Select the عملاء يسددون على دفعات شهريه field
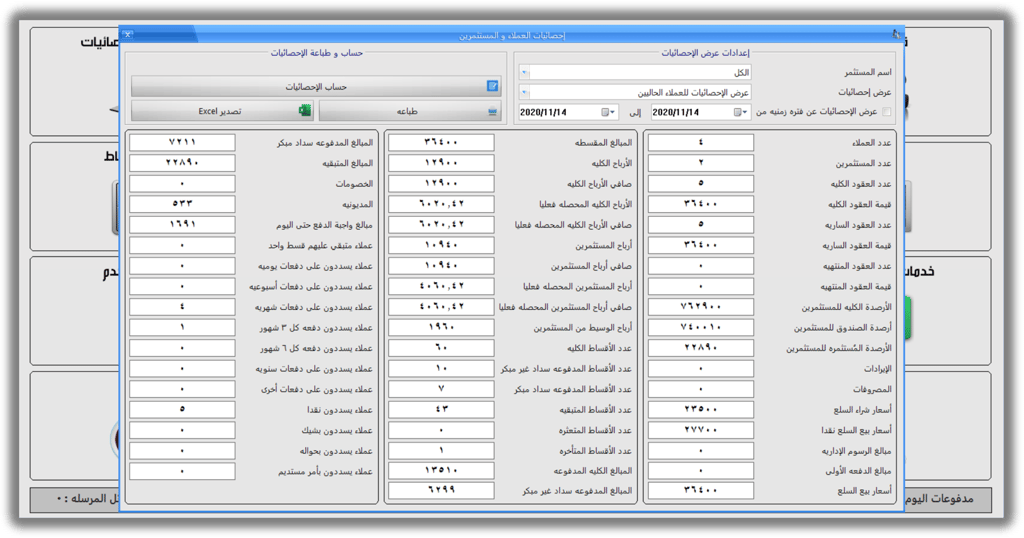 tap(182, 306)
